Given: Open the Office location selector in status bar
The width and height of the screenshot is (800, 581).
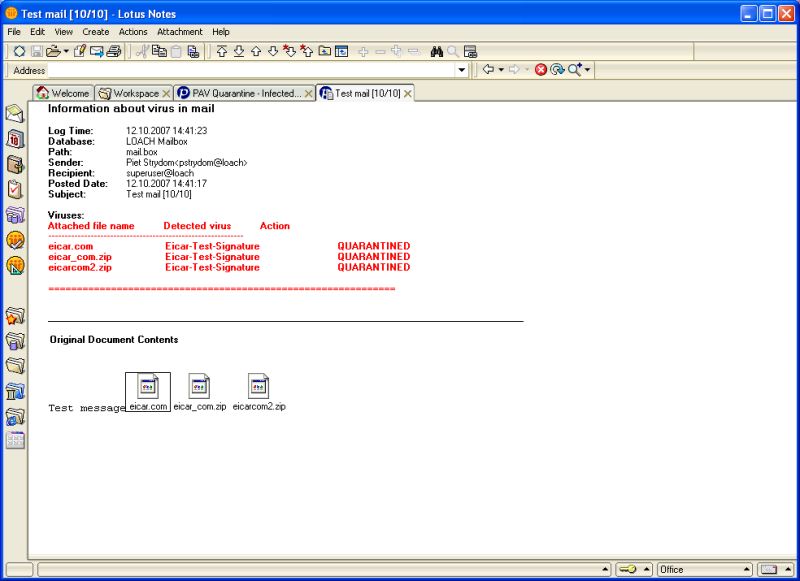Looking at the screenshot, I should point(705,569).
